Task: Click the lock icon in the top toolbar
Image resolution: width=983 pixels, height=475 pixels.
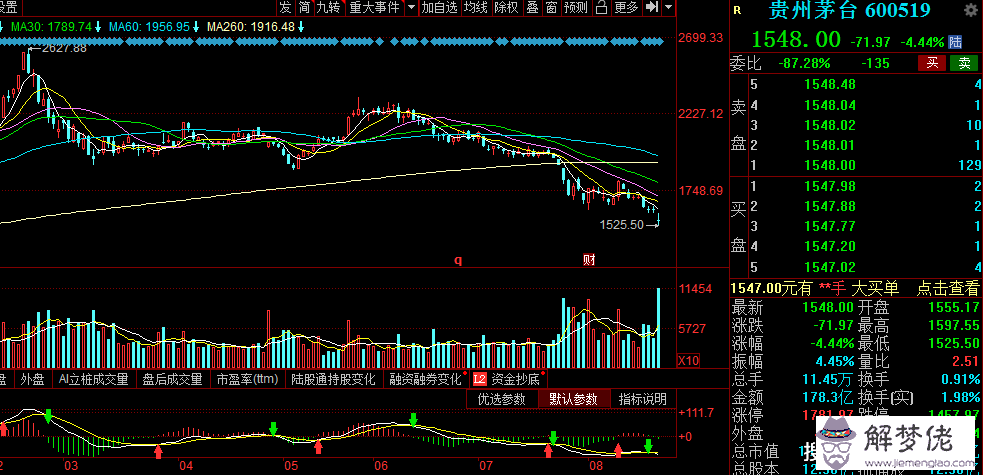Action: click(601, 8)
